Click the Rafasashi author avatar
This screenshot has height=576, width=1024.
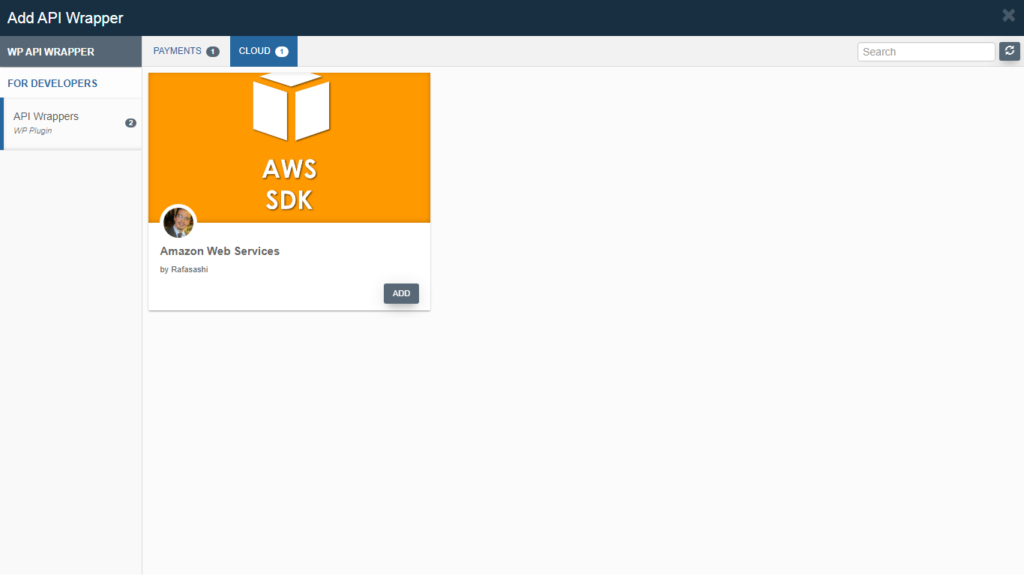click(178, 222)
